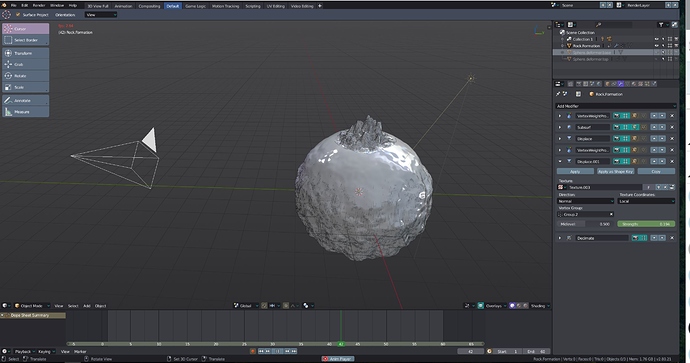The width and height of the screenshot is (690, 363).
Task: Select the Select Border tool
Action: coord(26,40)
